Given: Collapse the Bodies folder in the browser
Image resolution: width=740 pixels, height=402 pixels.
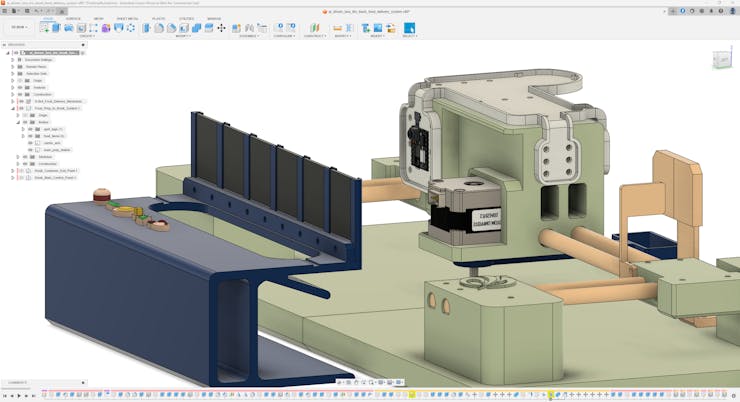Looking at the screenshot, I should click(17, 122).
